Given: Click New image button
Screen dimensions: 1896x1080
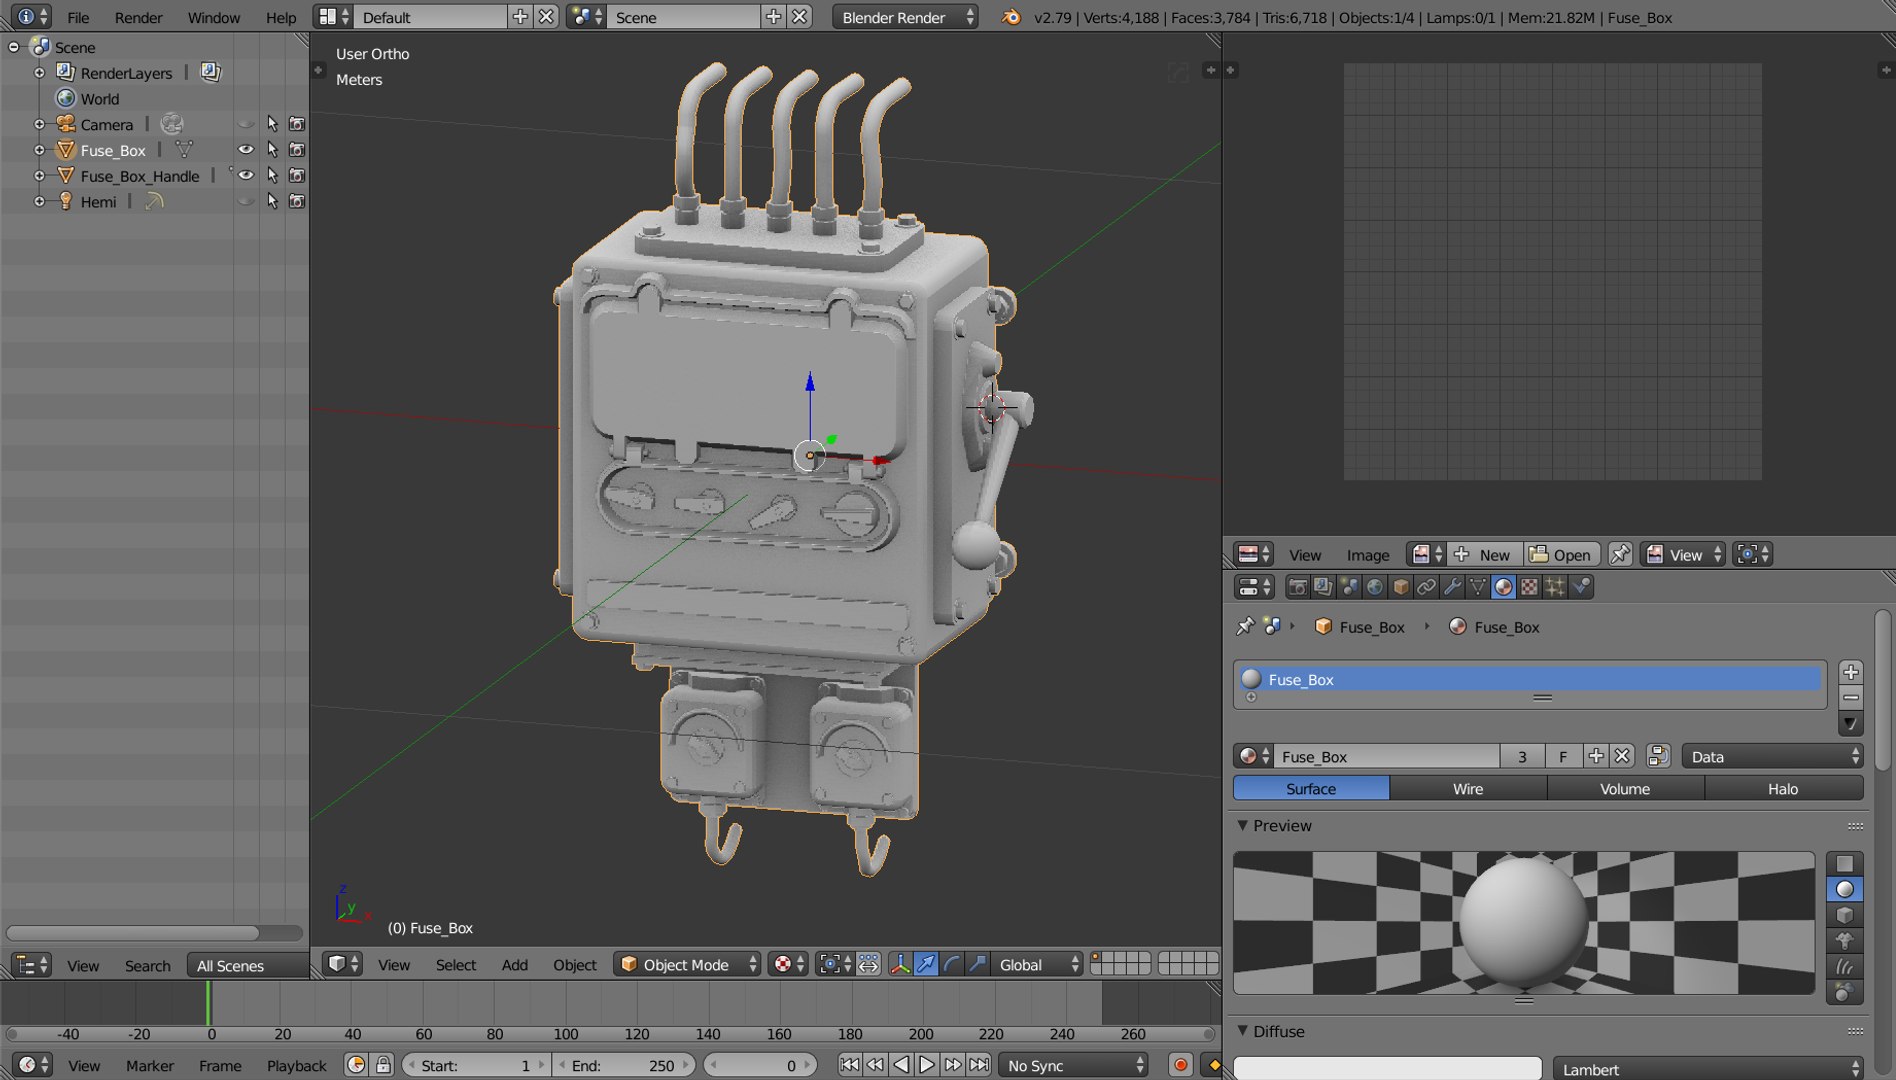Looking at the screenshot, I should pyautogui.click(x=1485, y=554).
